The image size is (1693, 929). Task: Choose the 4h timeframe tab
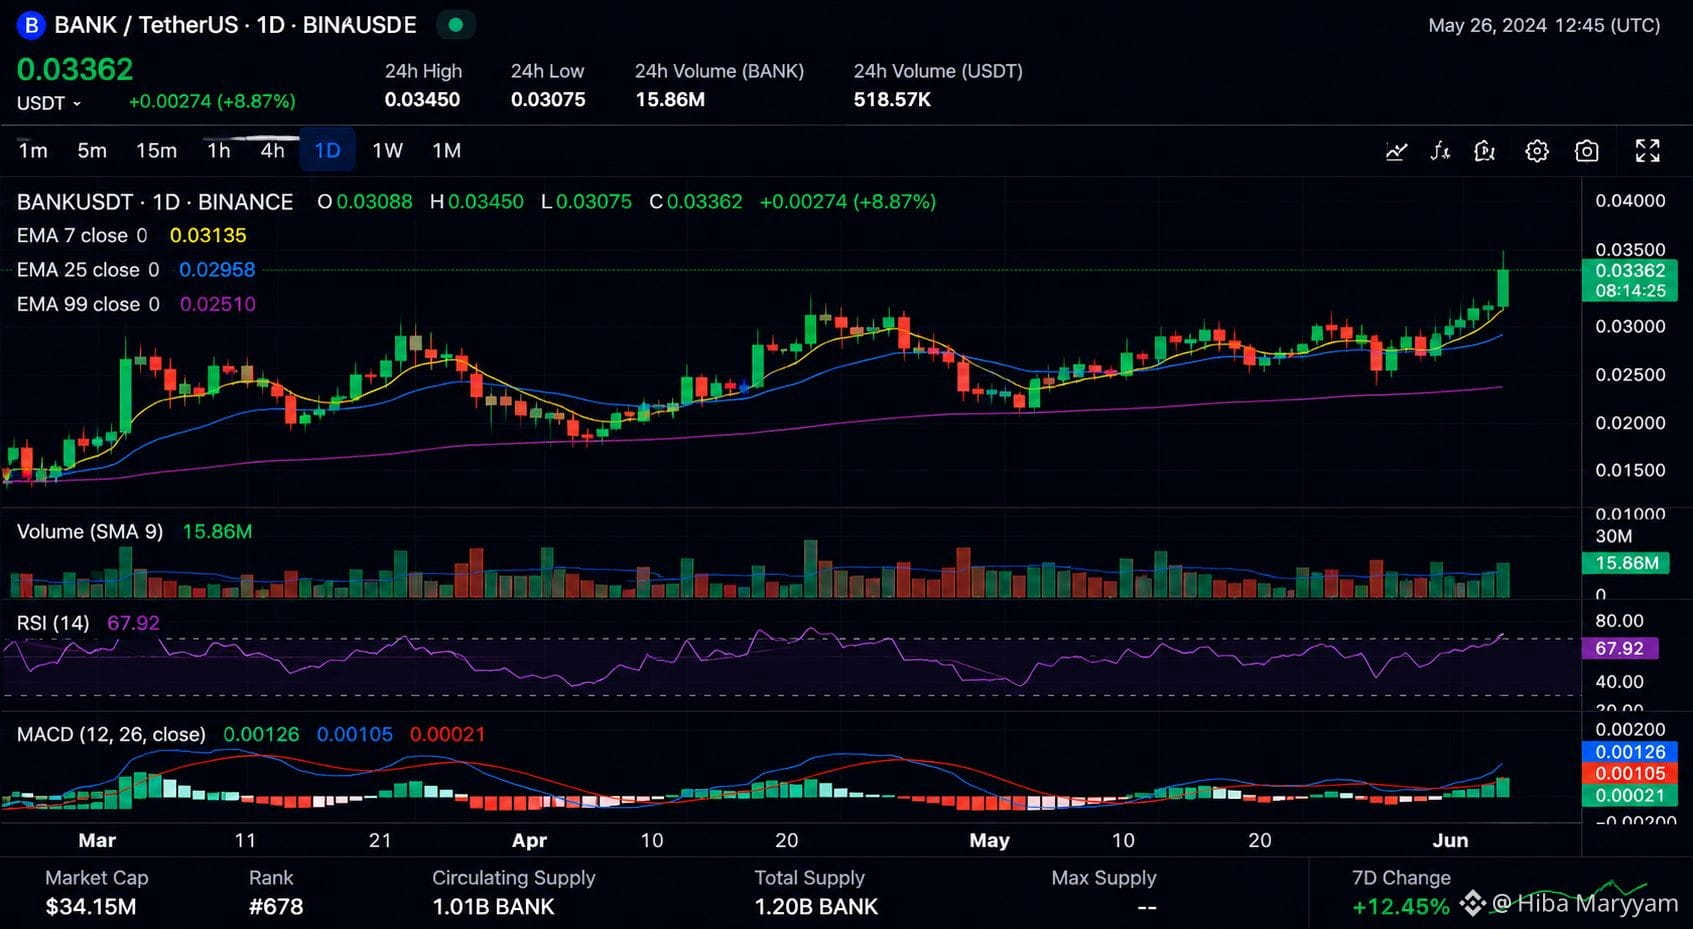tap(272, 150)
